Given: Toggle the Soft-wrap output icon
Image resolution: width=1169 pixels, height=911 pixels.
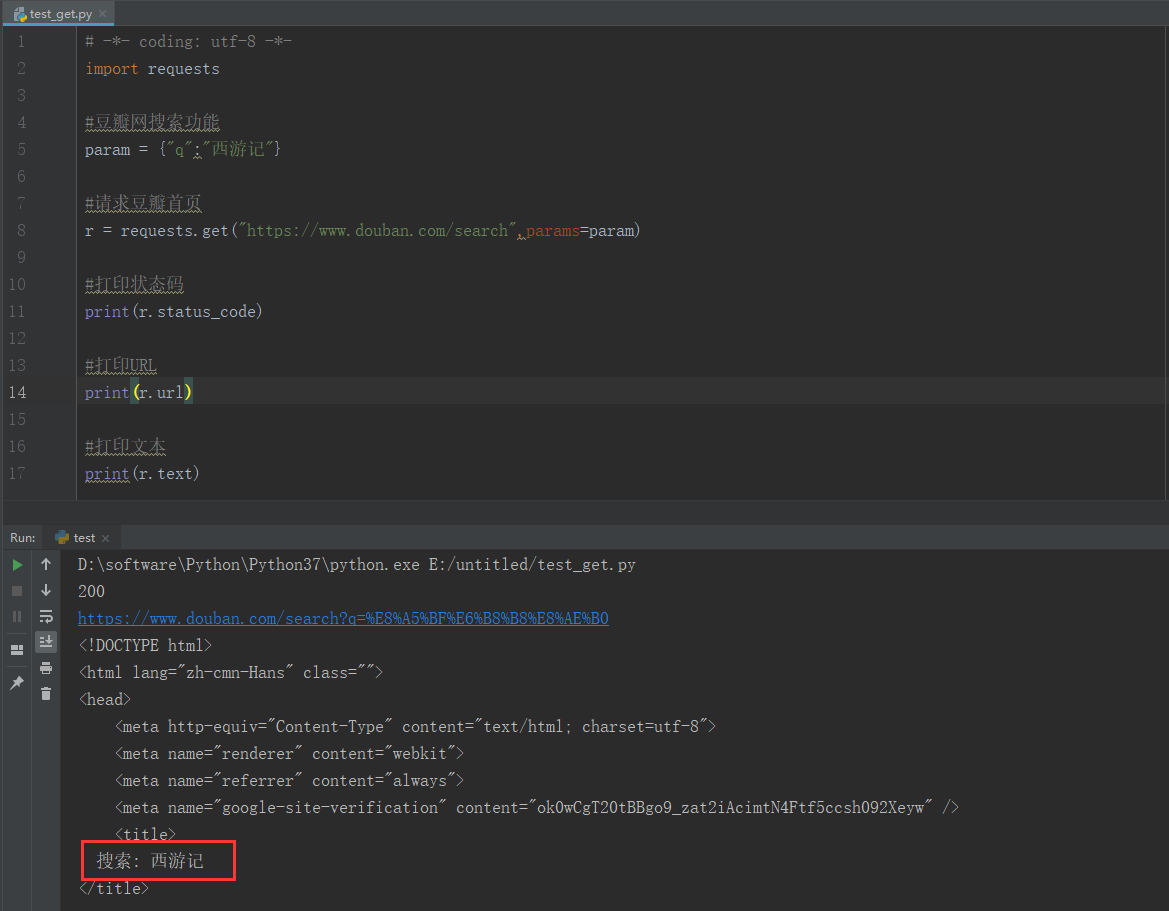Looking at the screenshot, I should [x=46, y=617].
